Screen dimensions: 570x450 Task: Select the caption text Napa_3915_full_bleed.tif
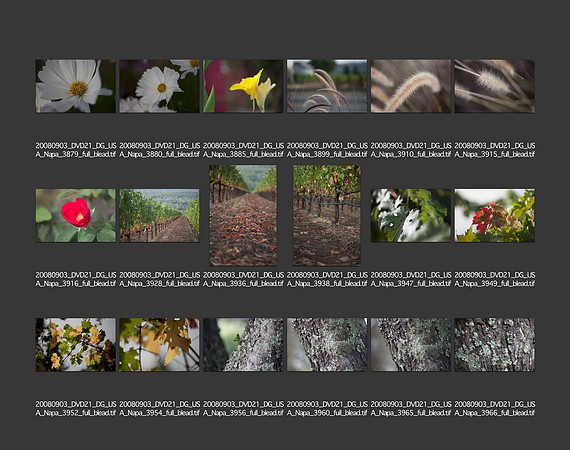pos(495,150)
